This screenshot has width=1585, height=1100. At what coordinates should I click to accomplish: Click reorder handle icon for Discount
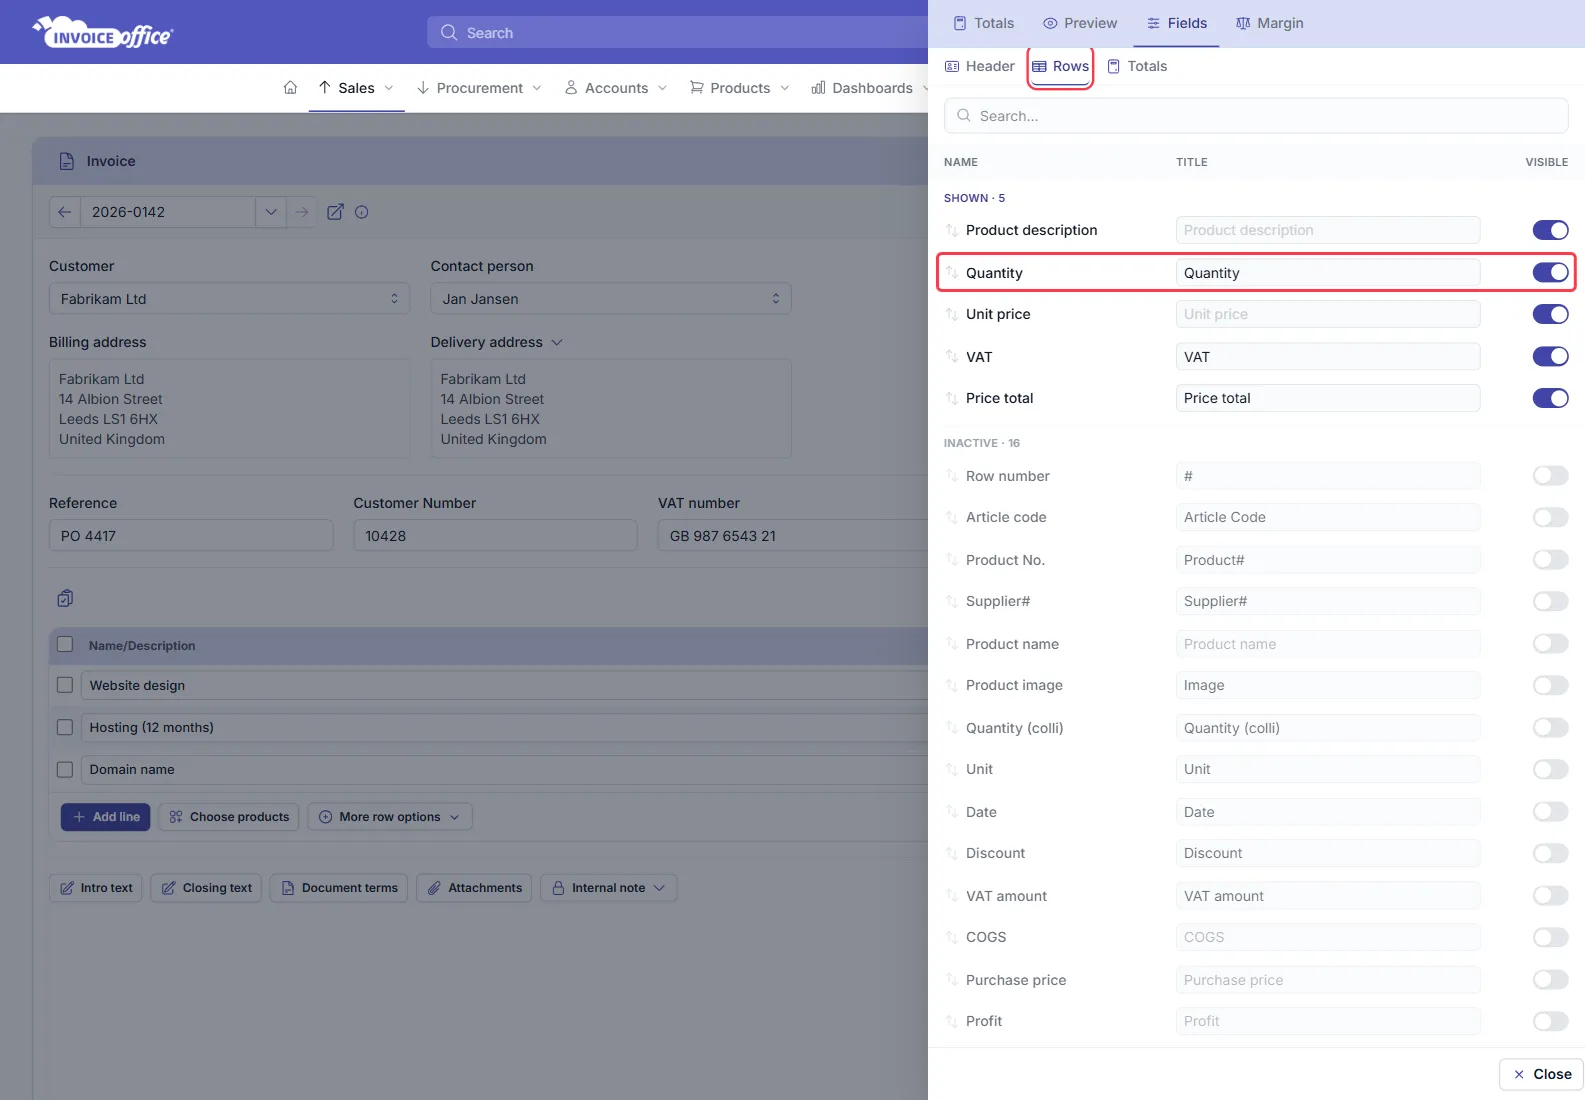click(x=952, y=853)
